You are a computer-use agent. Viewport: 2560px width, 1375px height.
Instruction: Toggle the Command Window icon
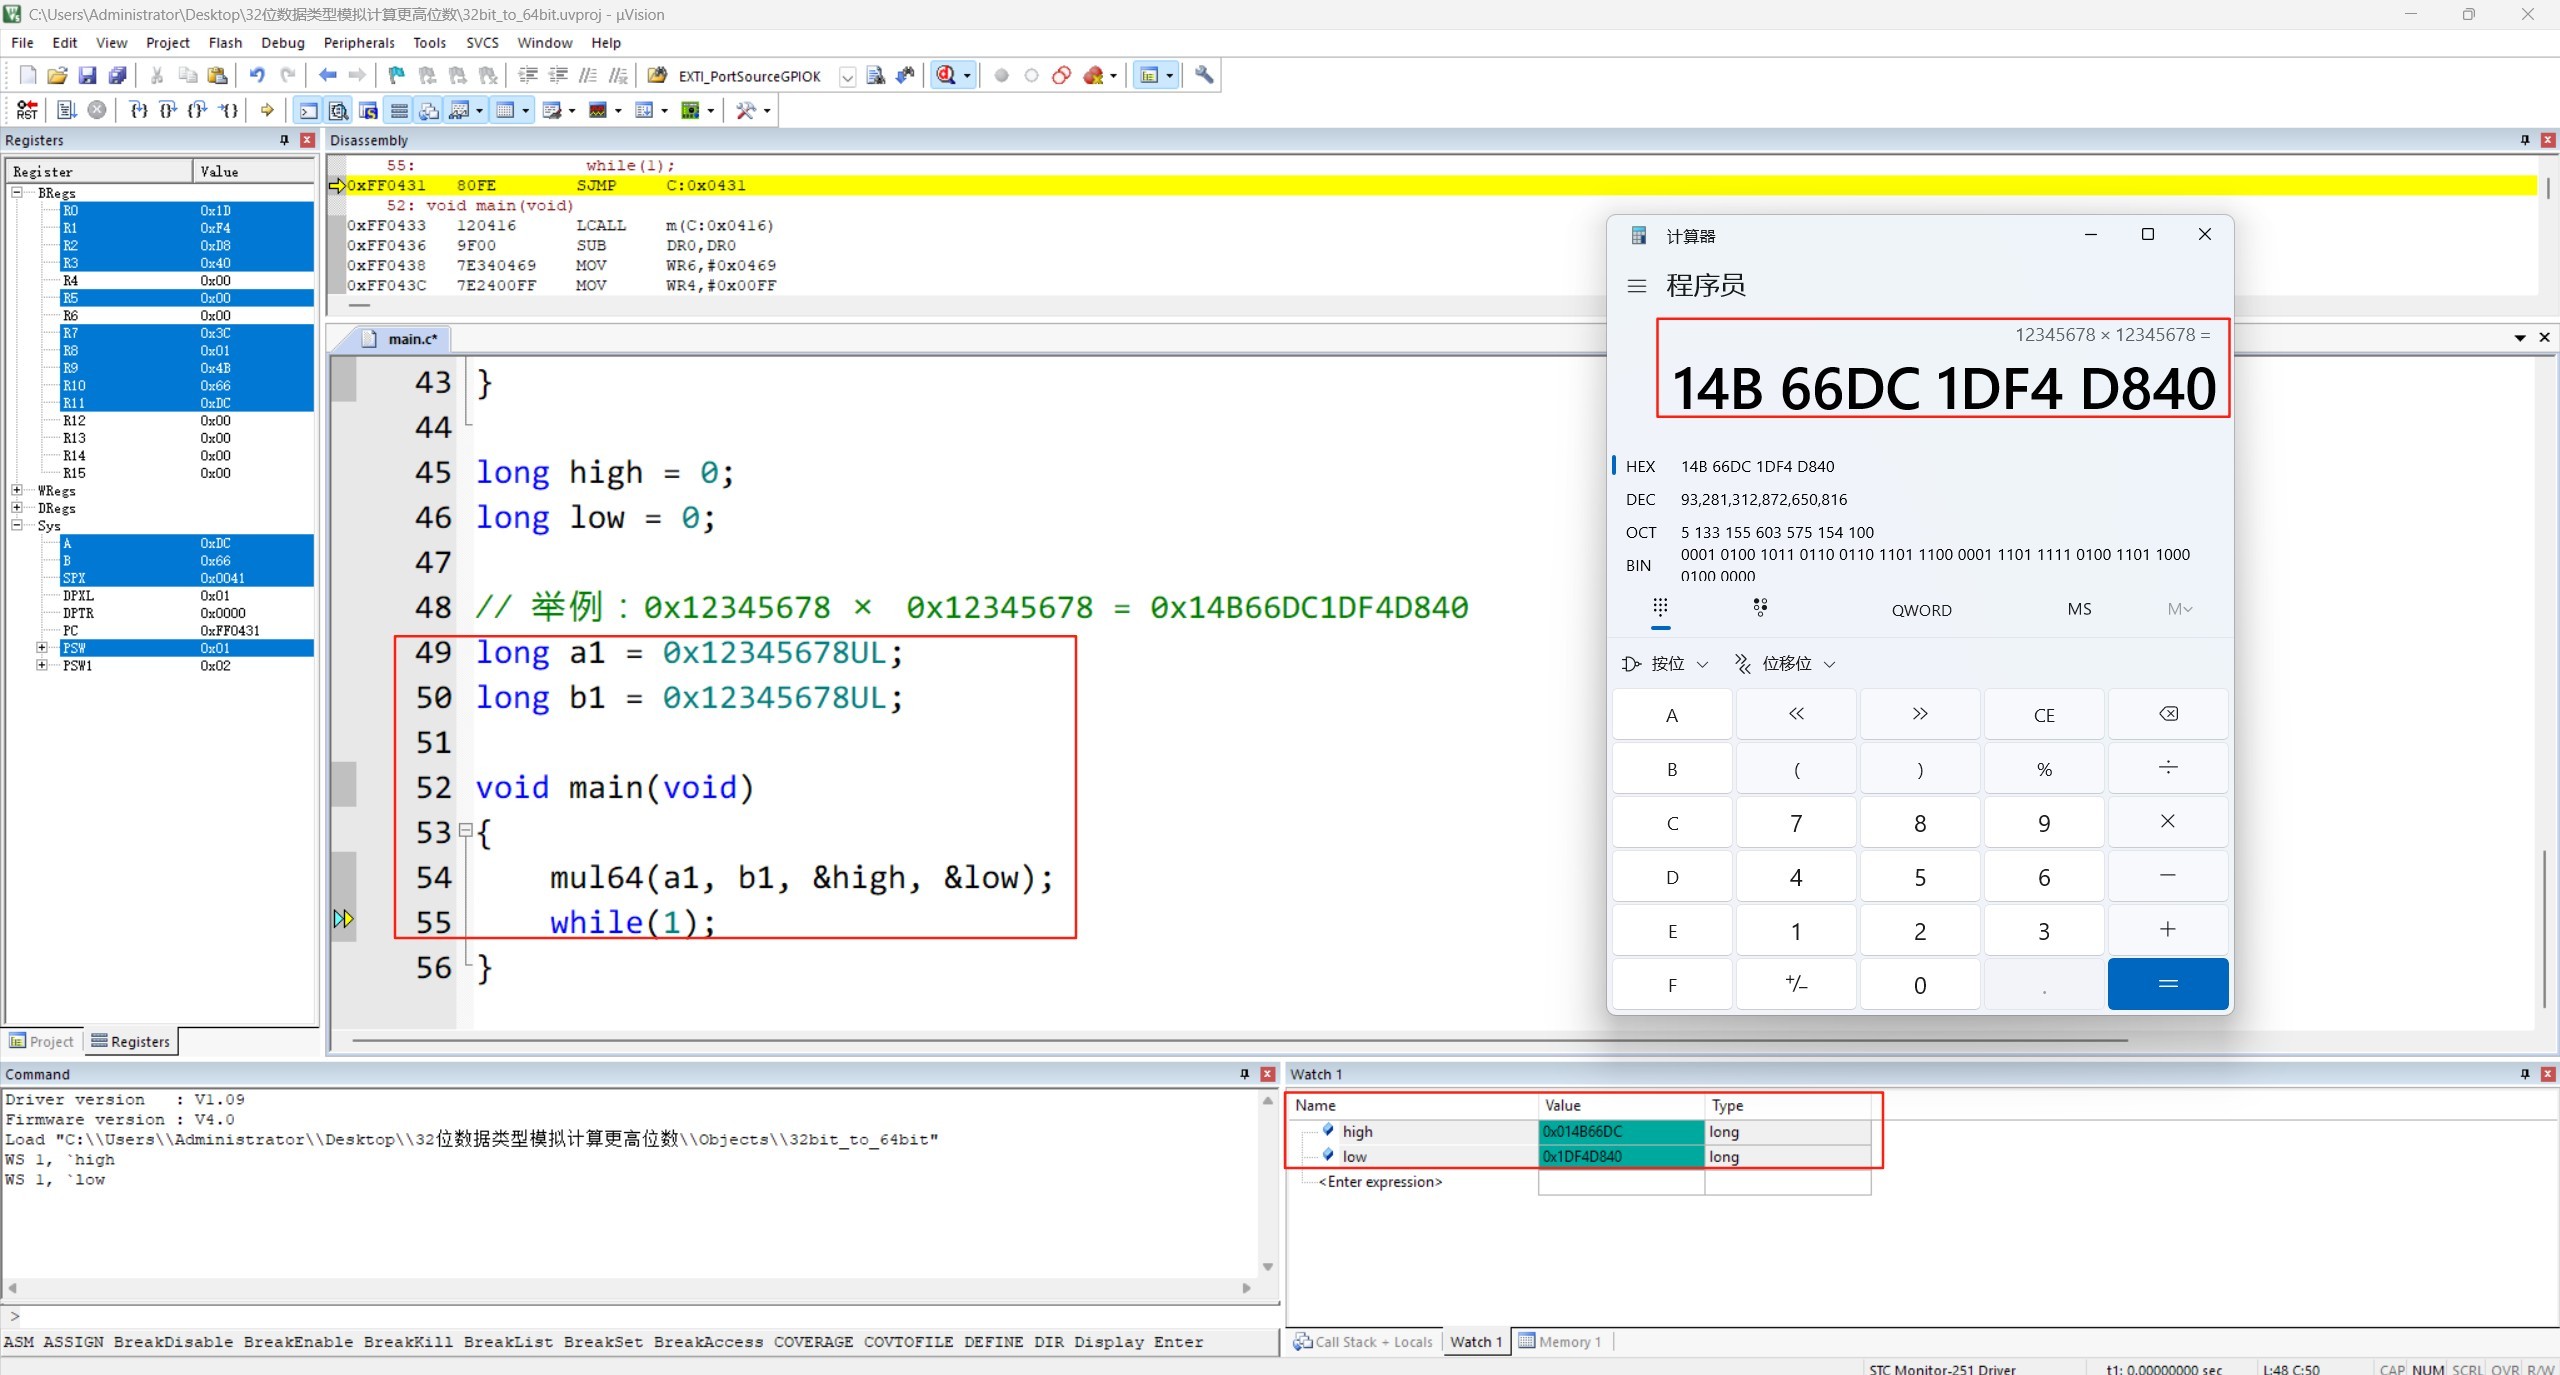(309, 110)
